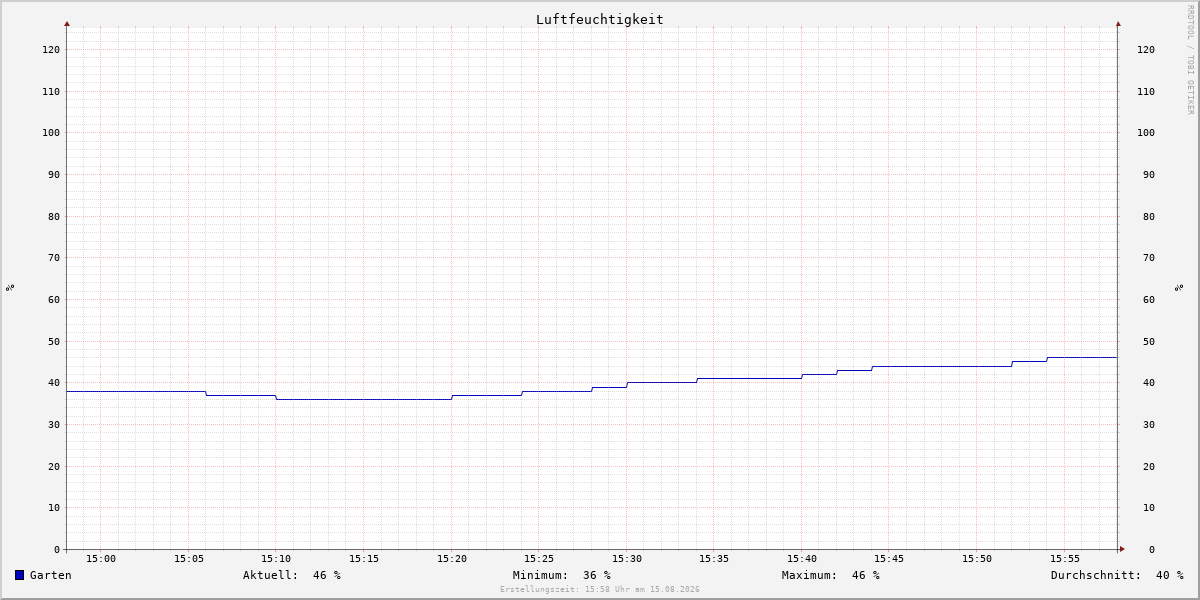Click the left y-axis percent unit label
The image size is (1200, 600).
[10, 287]
